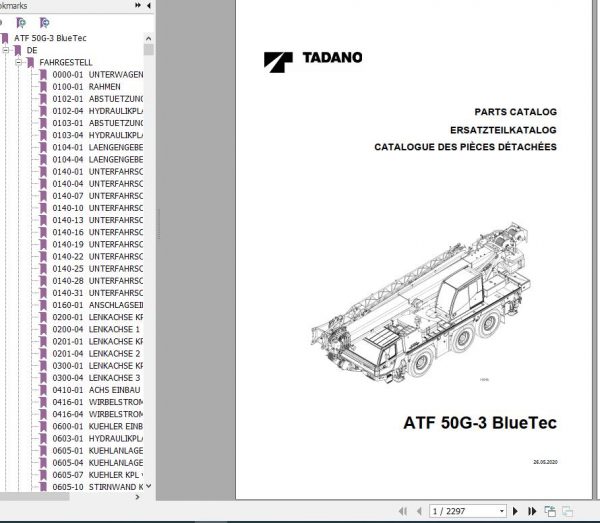Viewport: 600px width, 523px height.
Task: Toggle continuous page view icon
Action: pyautogui.click(x=567, y=511)
